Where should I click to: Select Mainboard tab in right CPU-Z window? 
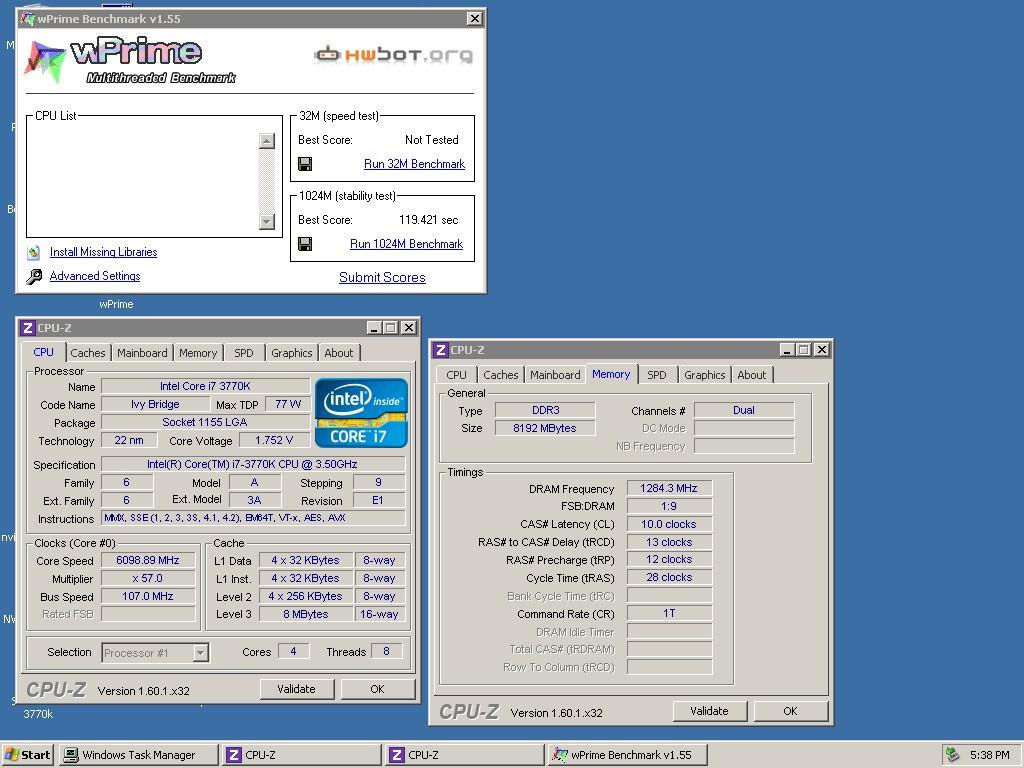pyautogui.click(x=555, y=375)
